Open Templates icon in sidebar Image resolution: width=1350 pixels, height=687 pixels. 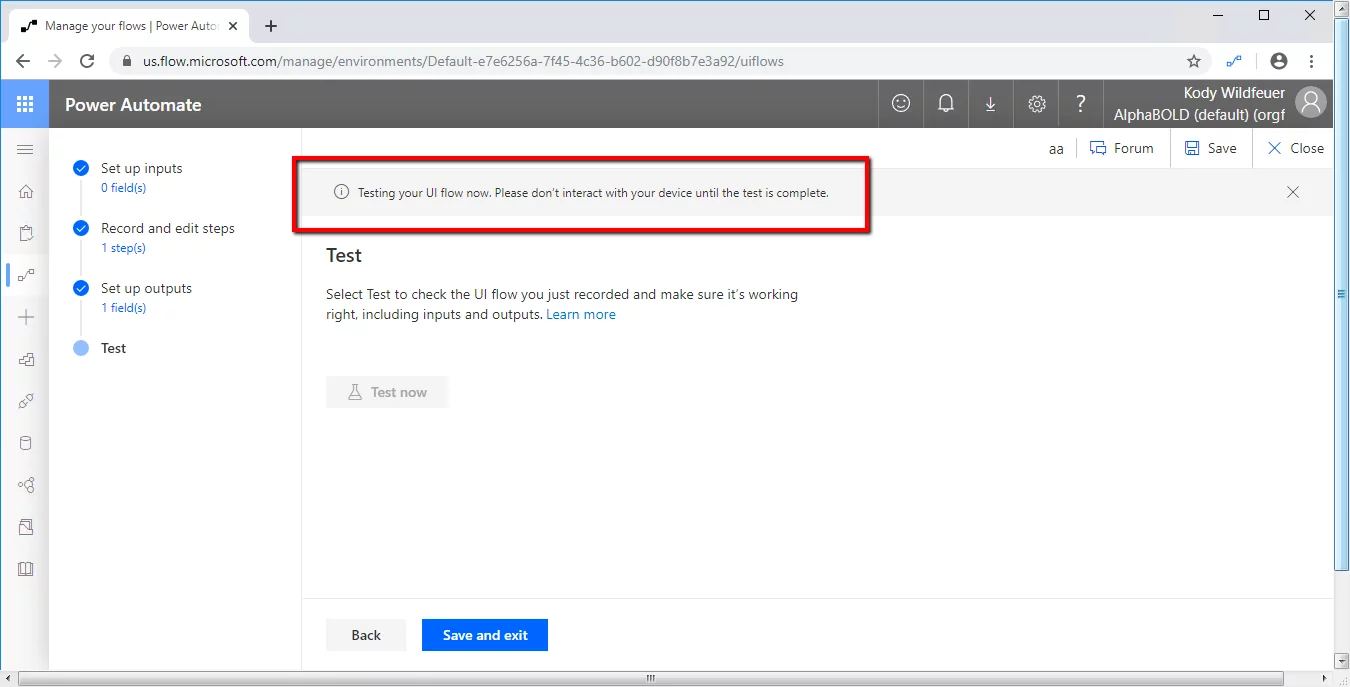pos(26,359)
